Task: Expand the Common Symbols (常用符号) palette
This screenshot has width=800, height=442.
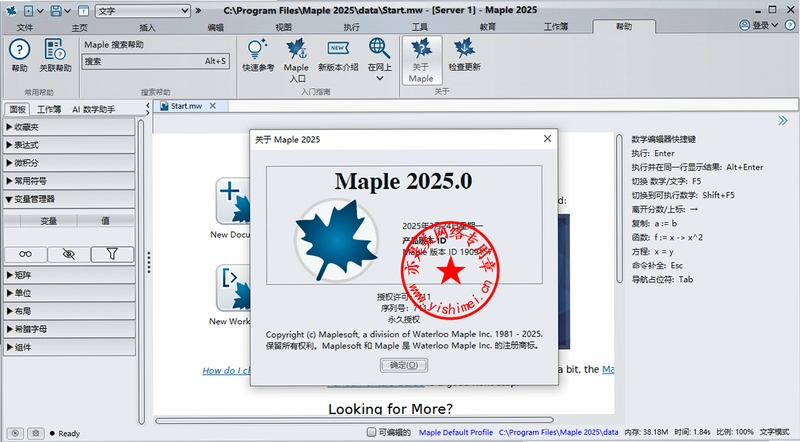Action: click(x=69, y=181)
